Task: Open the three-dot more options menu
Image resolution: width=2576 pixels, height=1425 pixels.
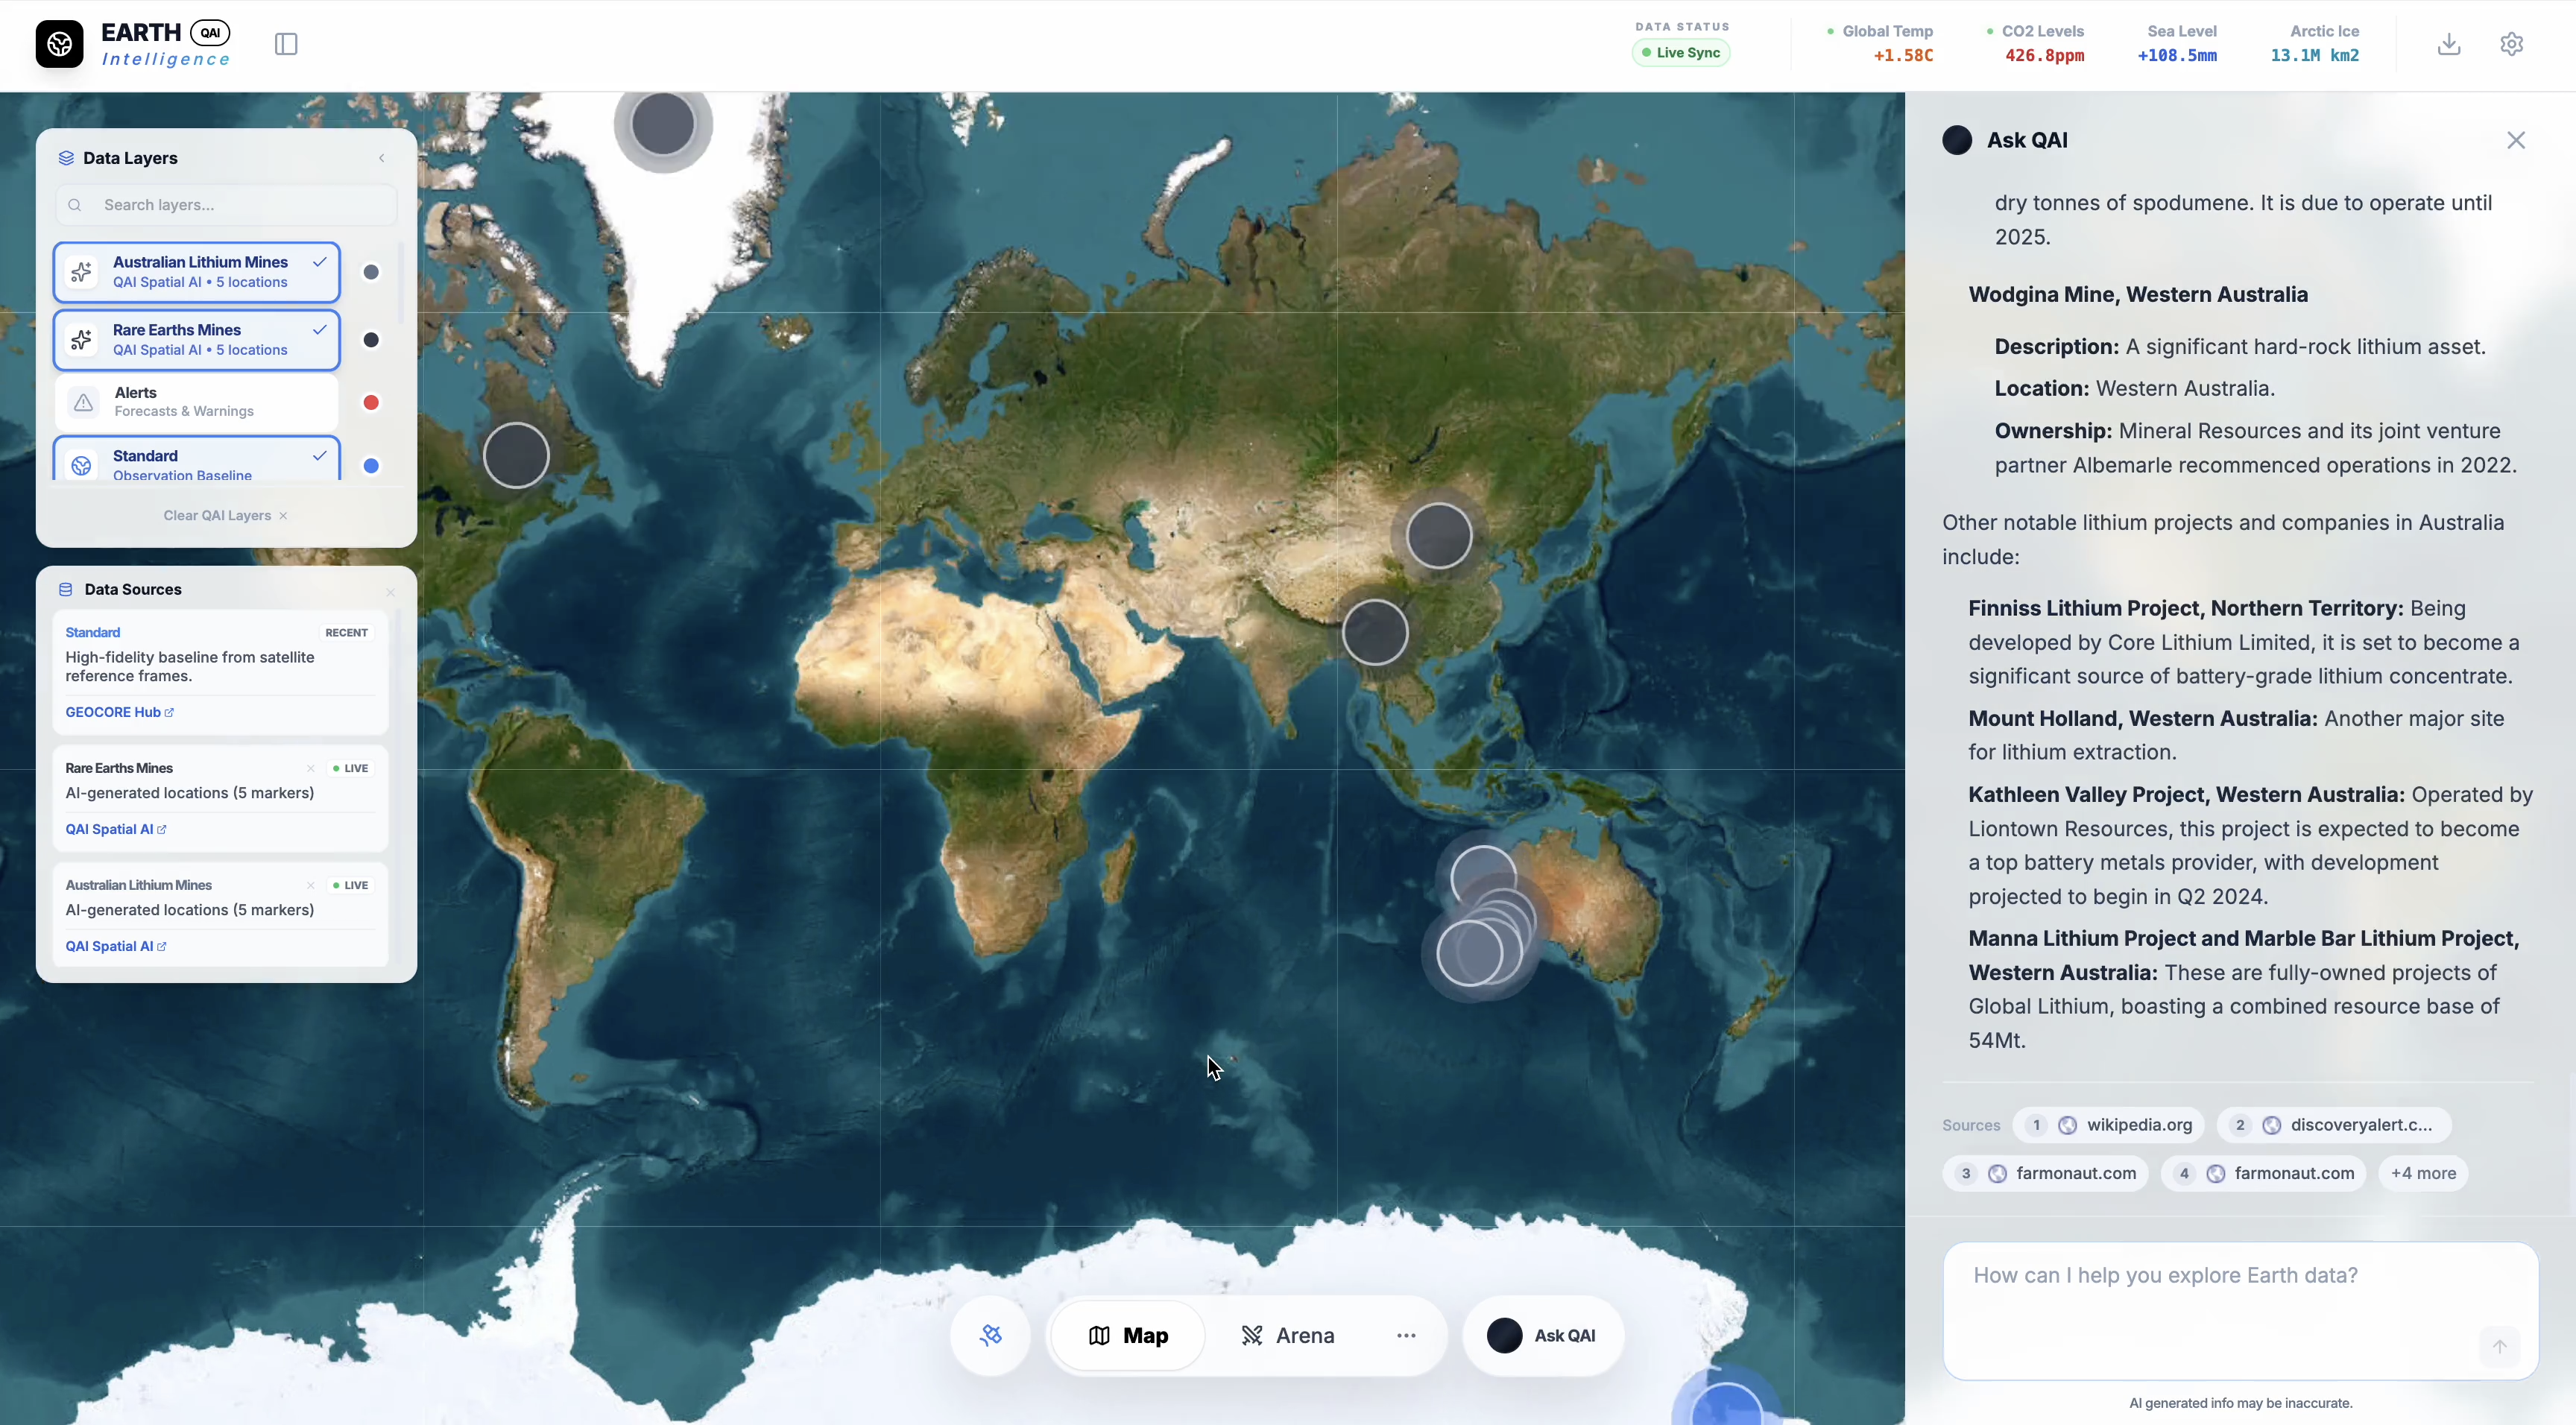Action: 1406,1335
